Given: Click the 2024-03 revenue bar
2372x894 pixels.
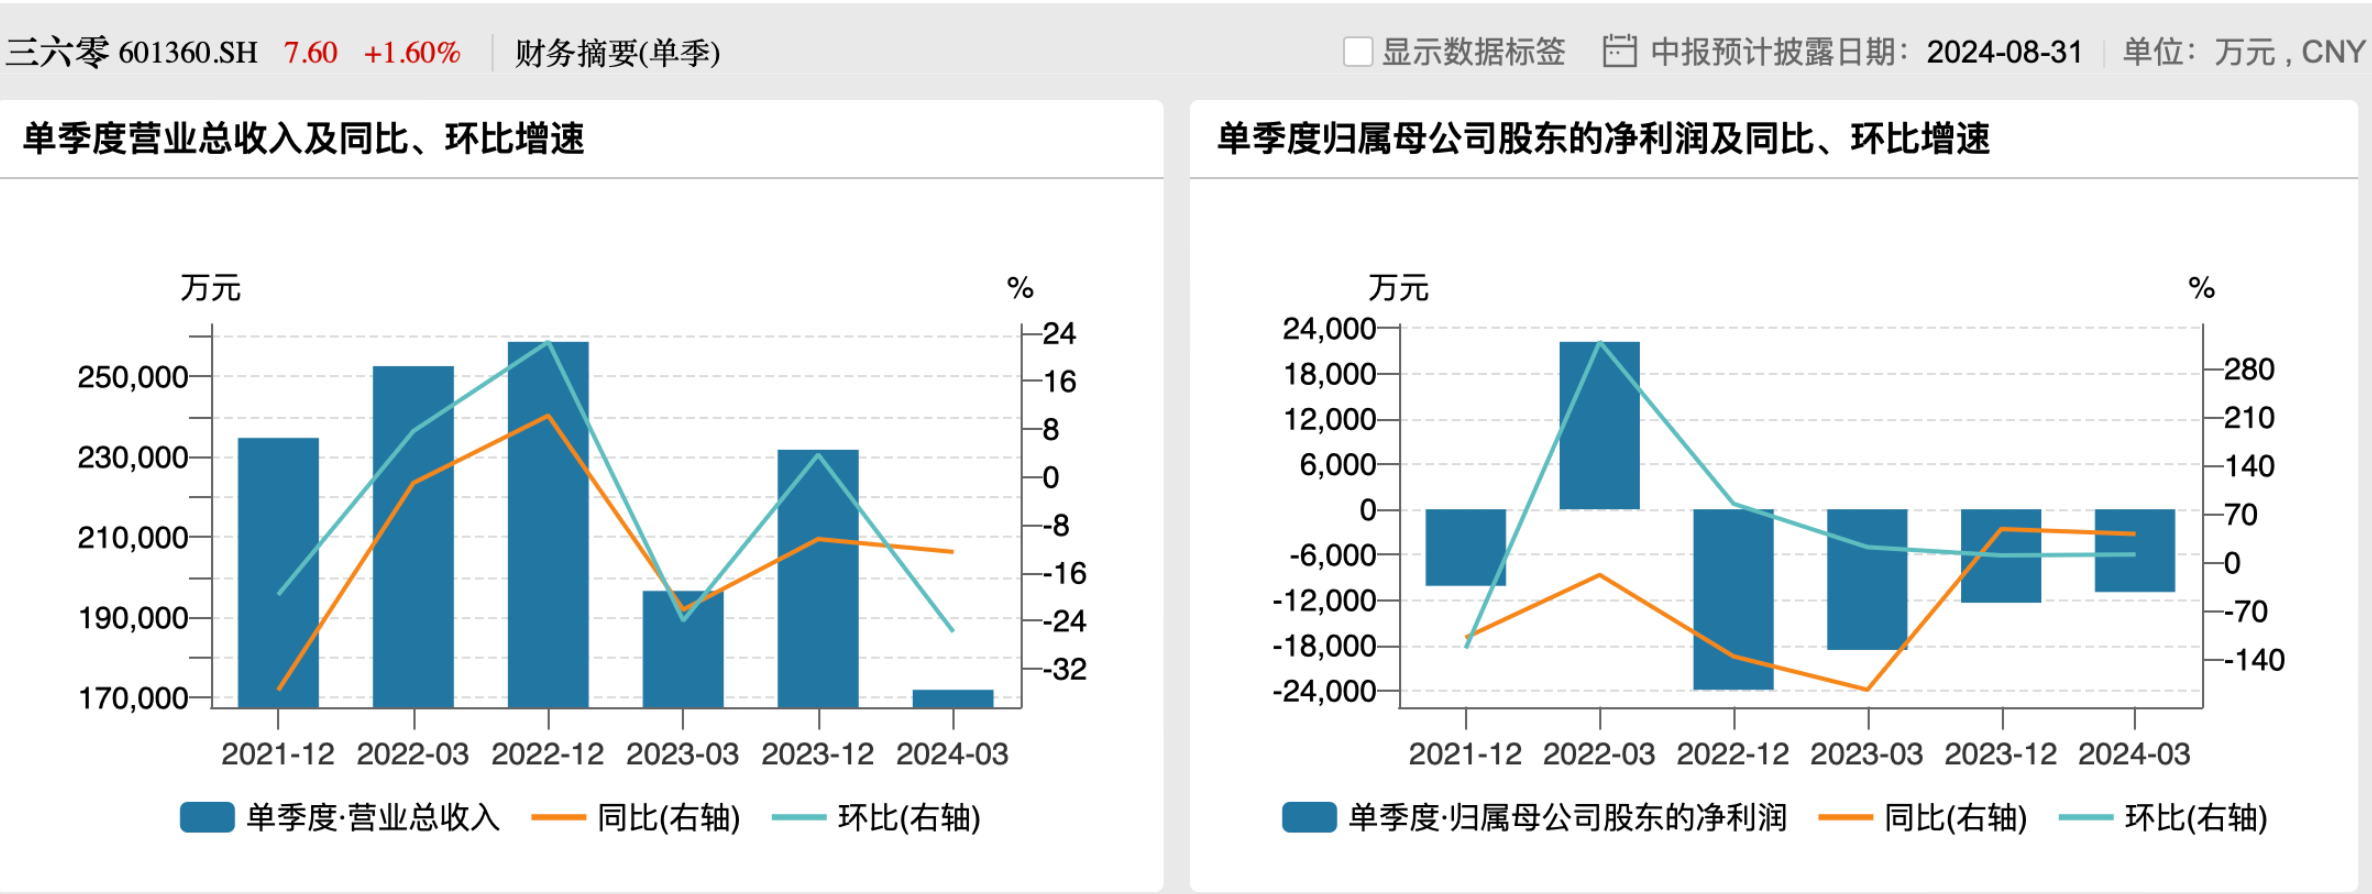Looking at the screenshot, I should (x=953, y=699).
